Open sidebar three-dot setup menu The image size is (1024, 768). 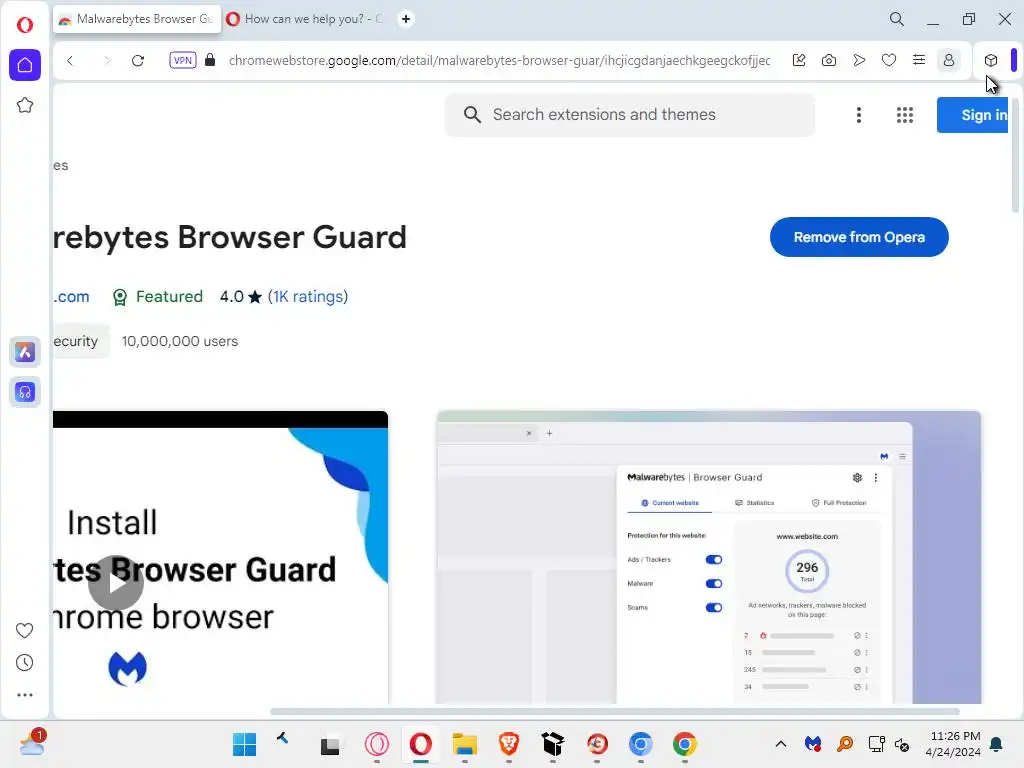tap(25, 695)
